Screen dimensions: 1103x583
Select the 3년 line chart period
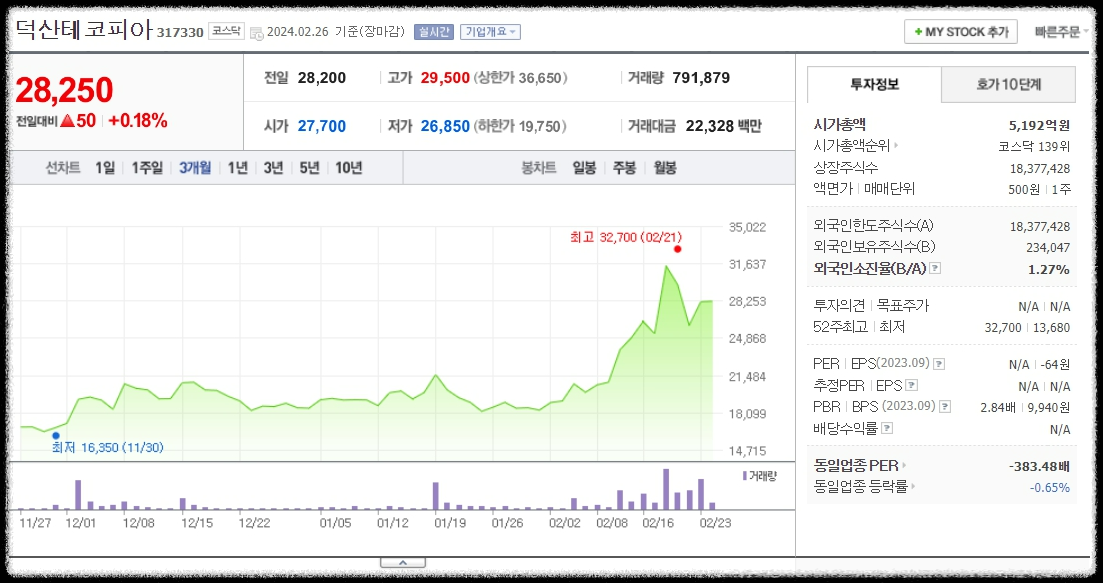[274, 168]
